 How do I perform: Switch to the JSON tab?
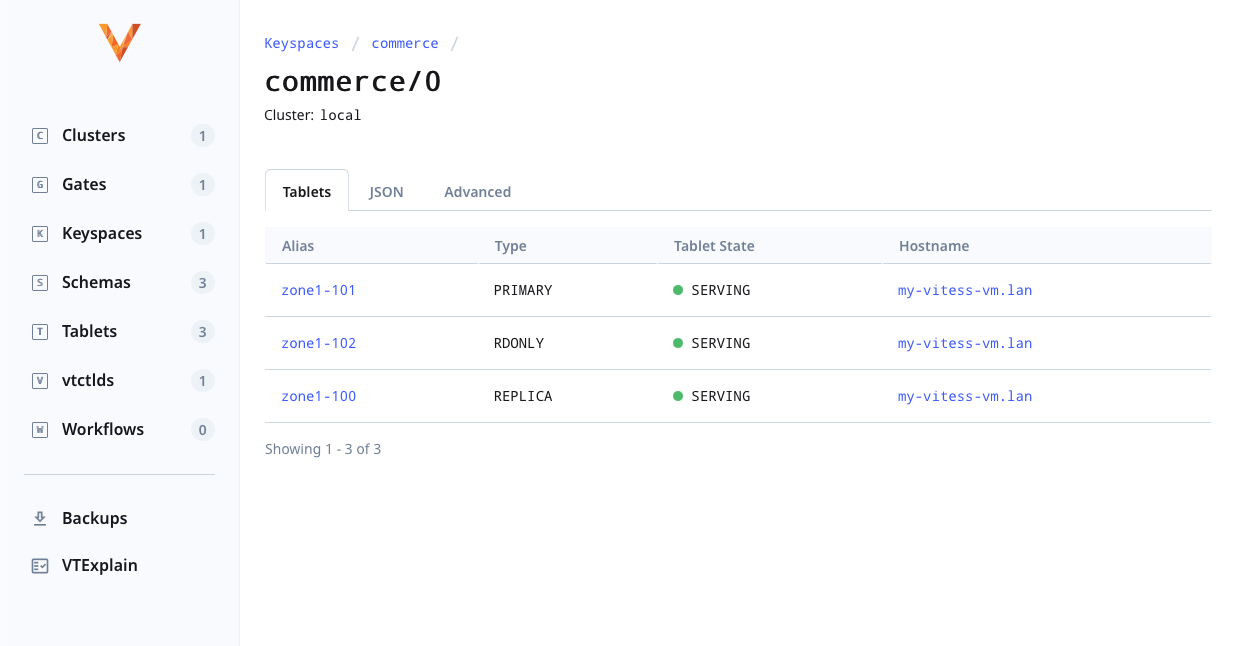click(x=386, y=191)
